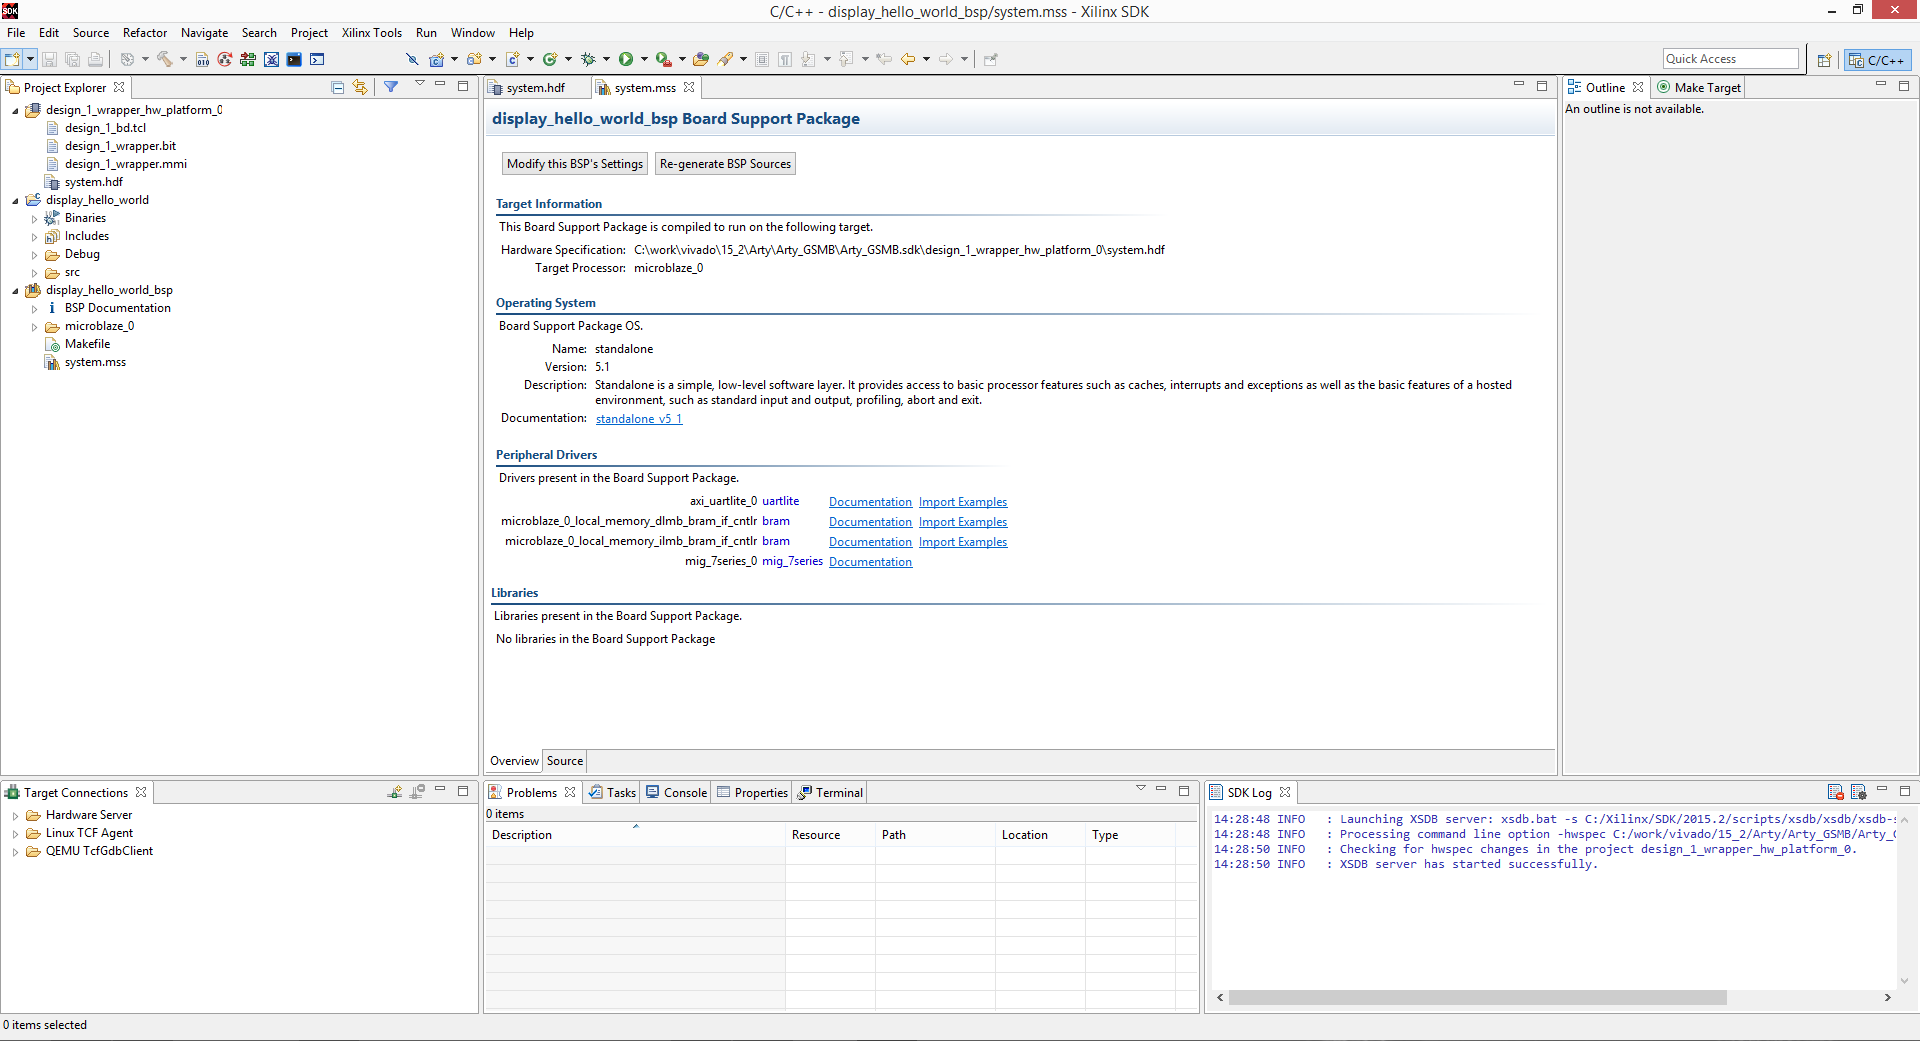Click the Project Explorer filter funnel icon
The width and height of the screenshot is (1920, 1041).
[x=391, y=87]
